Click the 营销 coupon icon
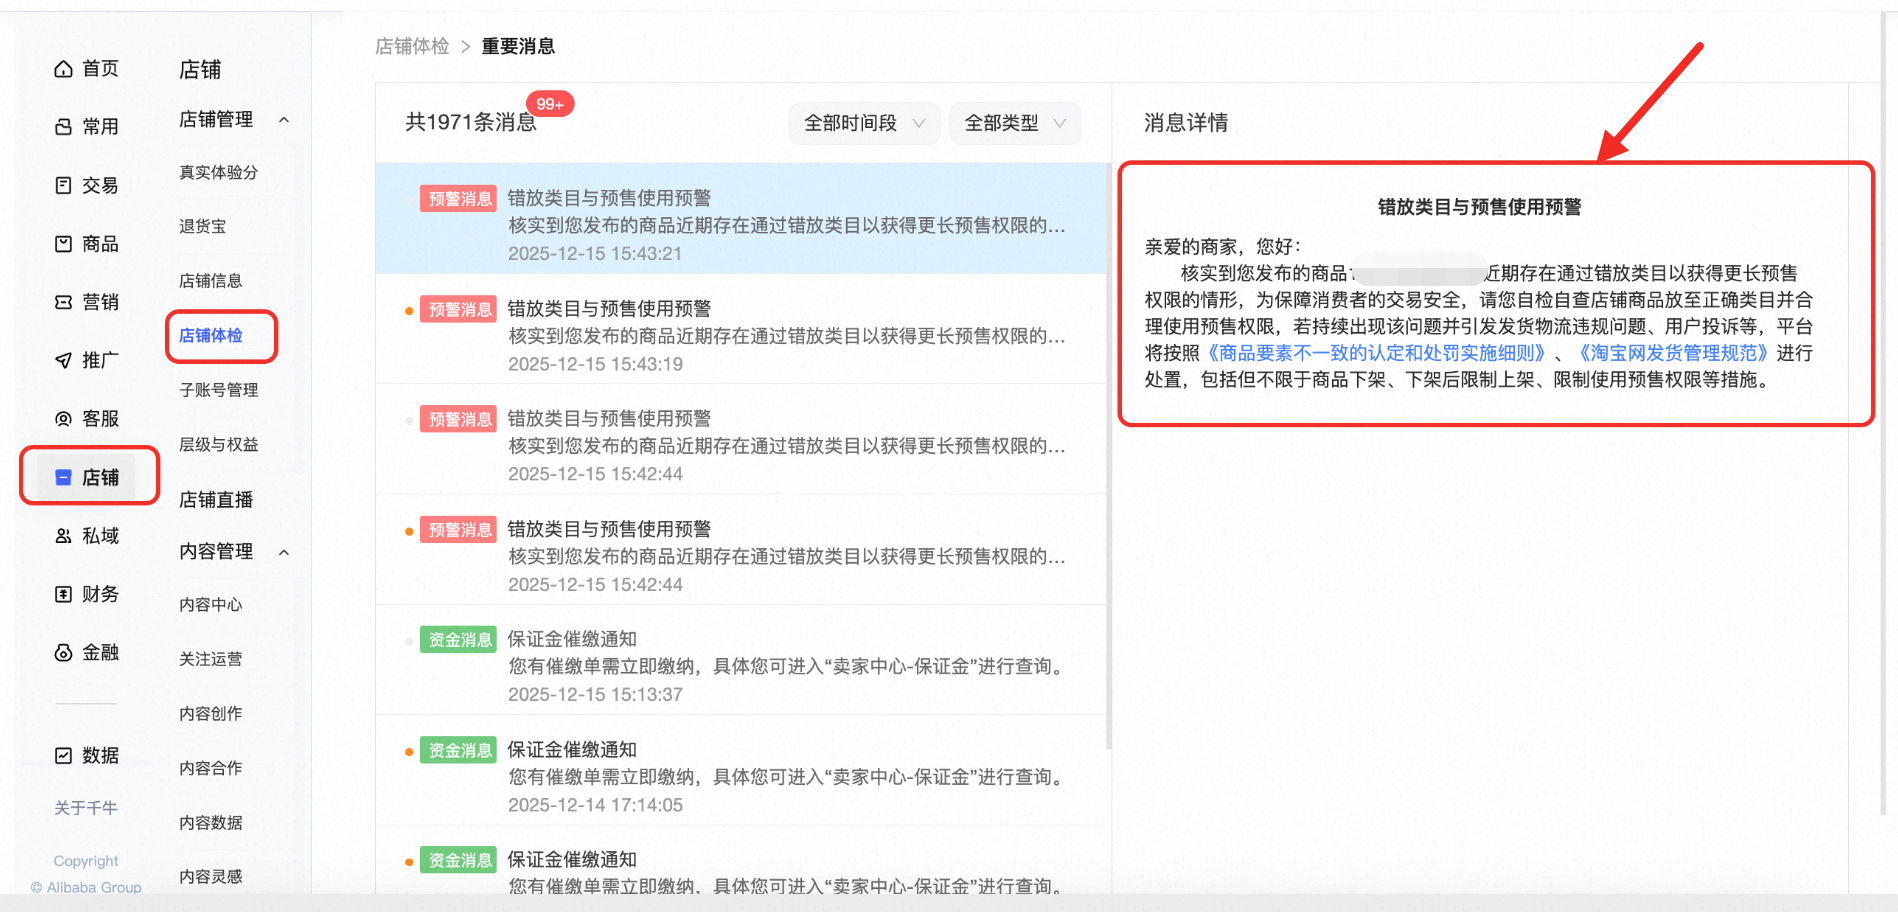 pos(63,302)
